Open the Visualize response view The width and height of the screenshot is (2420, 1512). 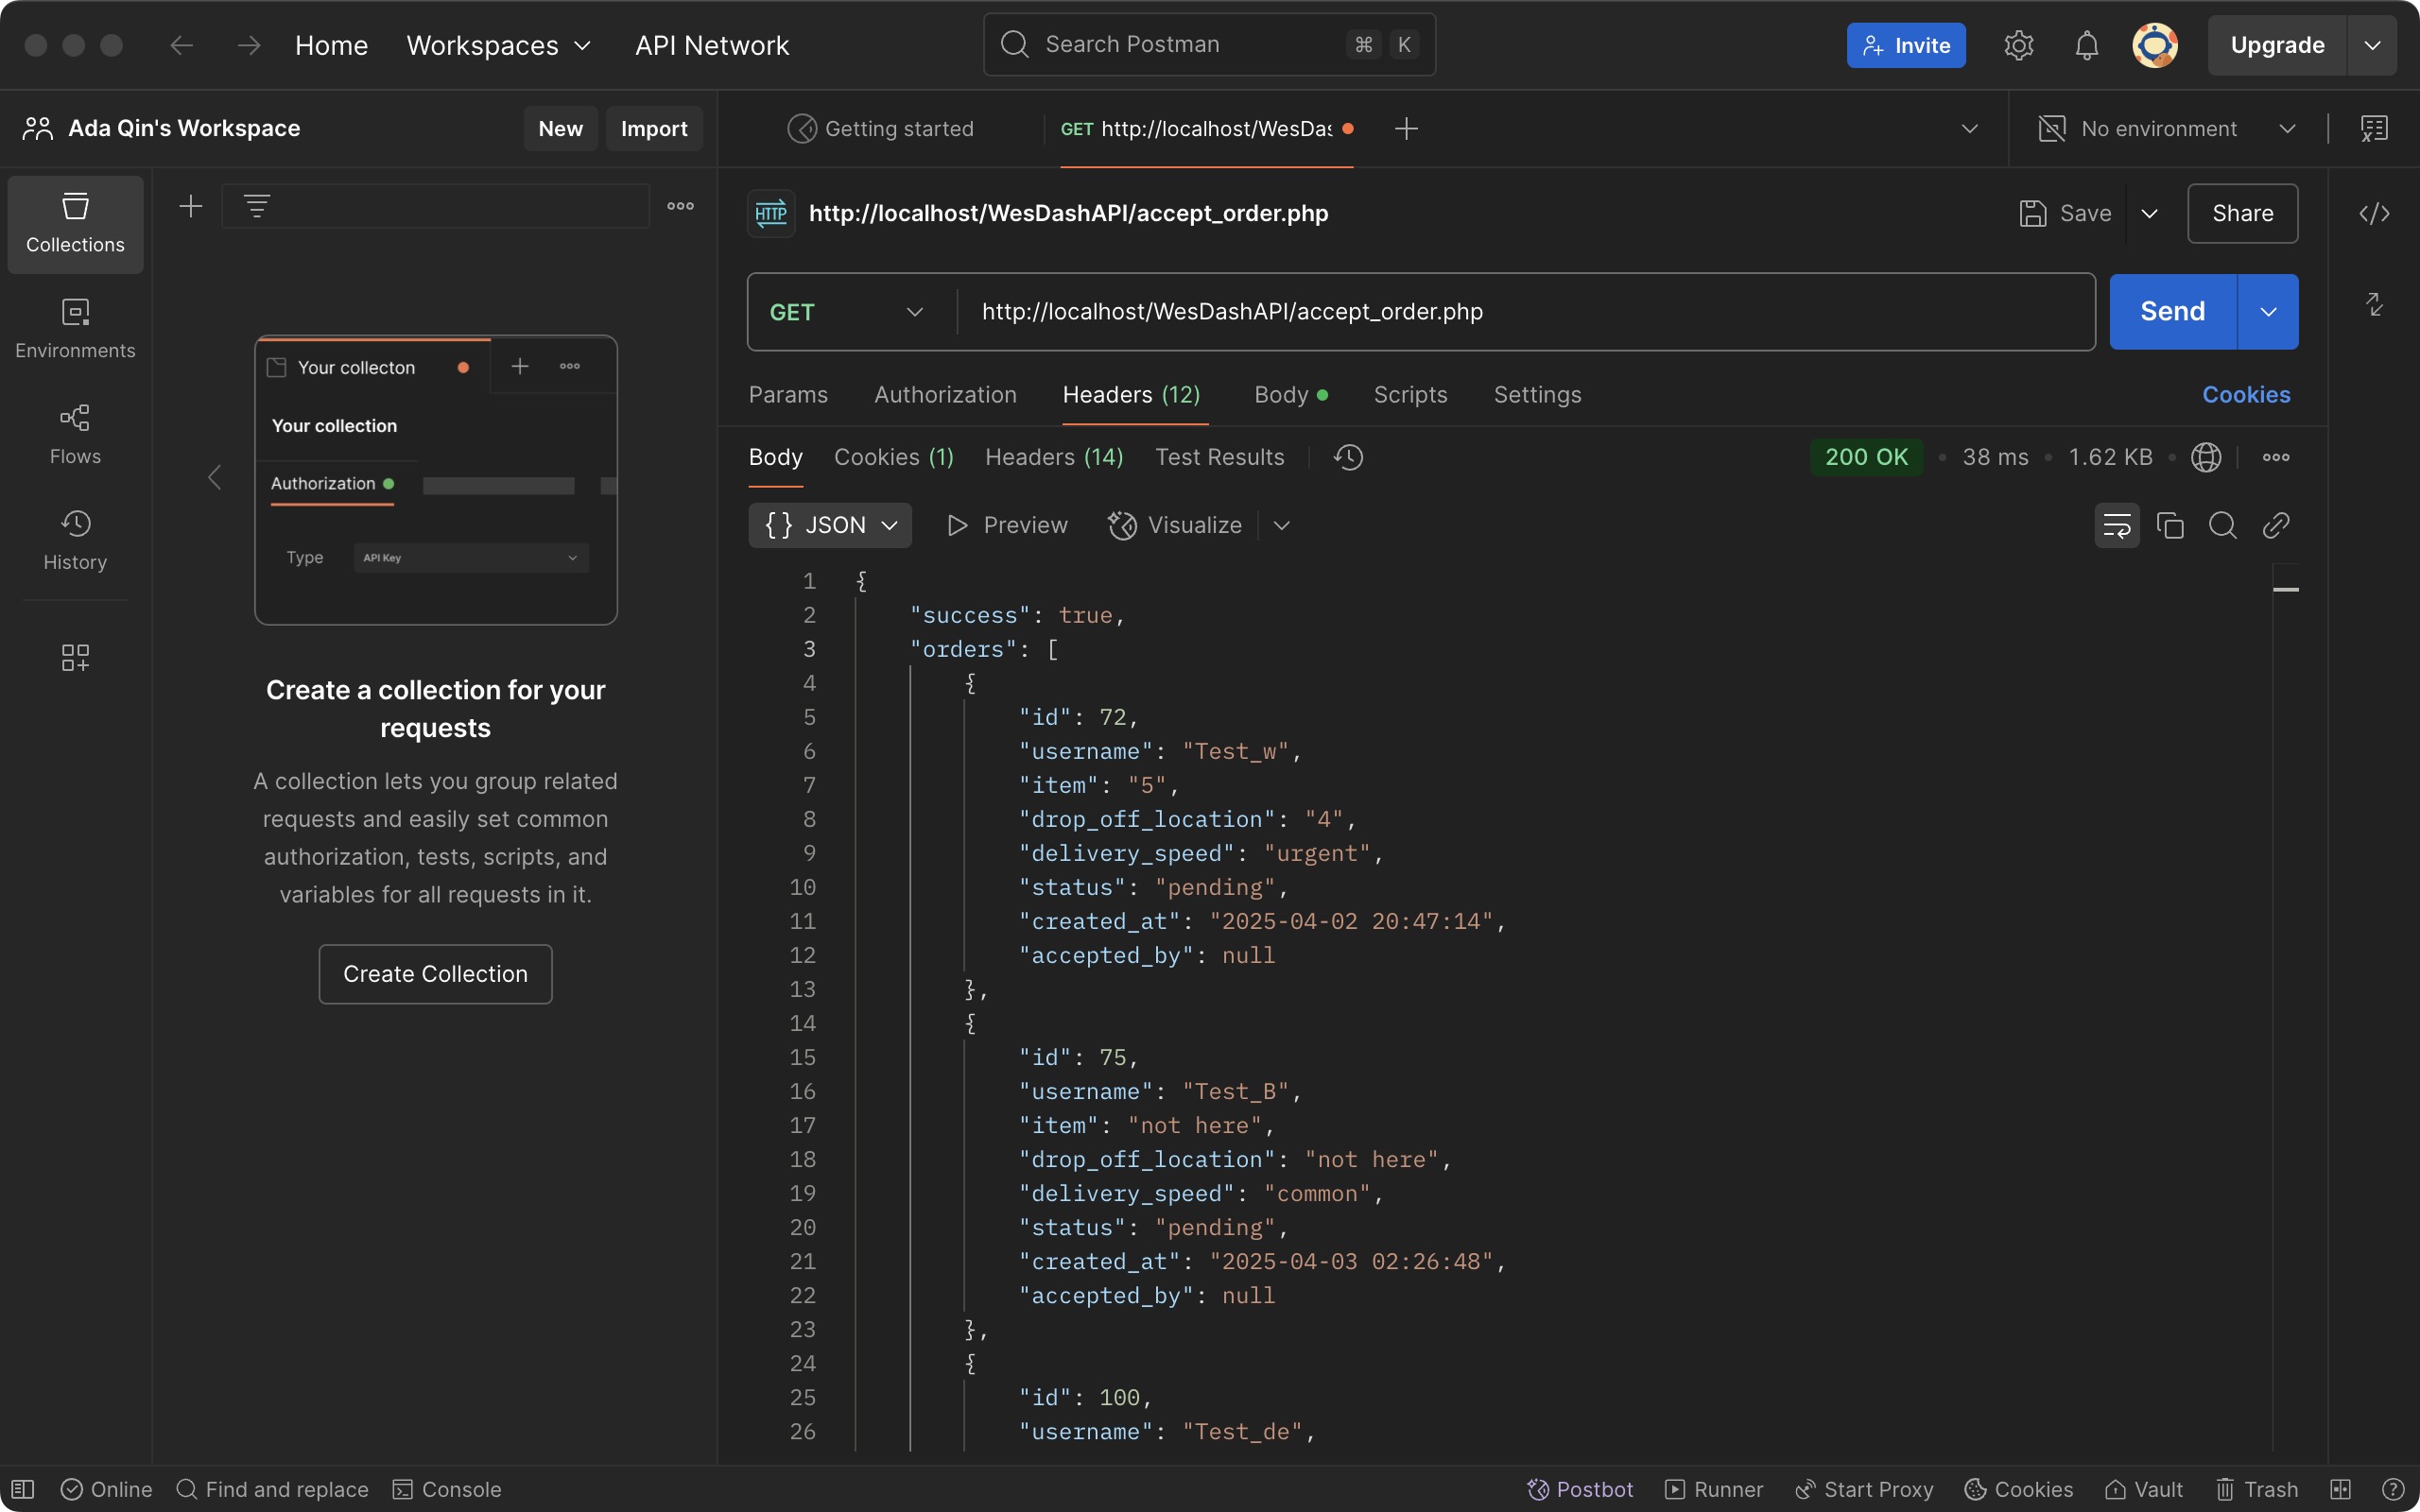(1175, 525)
